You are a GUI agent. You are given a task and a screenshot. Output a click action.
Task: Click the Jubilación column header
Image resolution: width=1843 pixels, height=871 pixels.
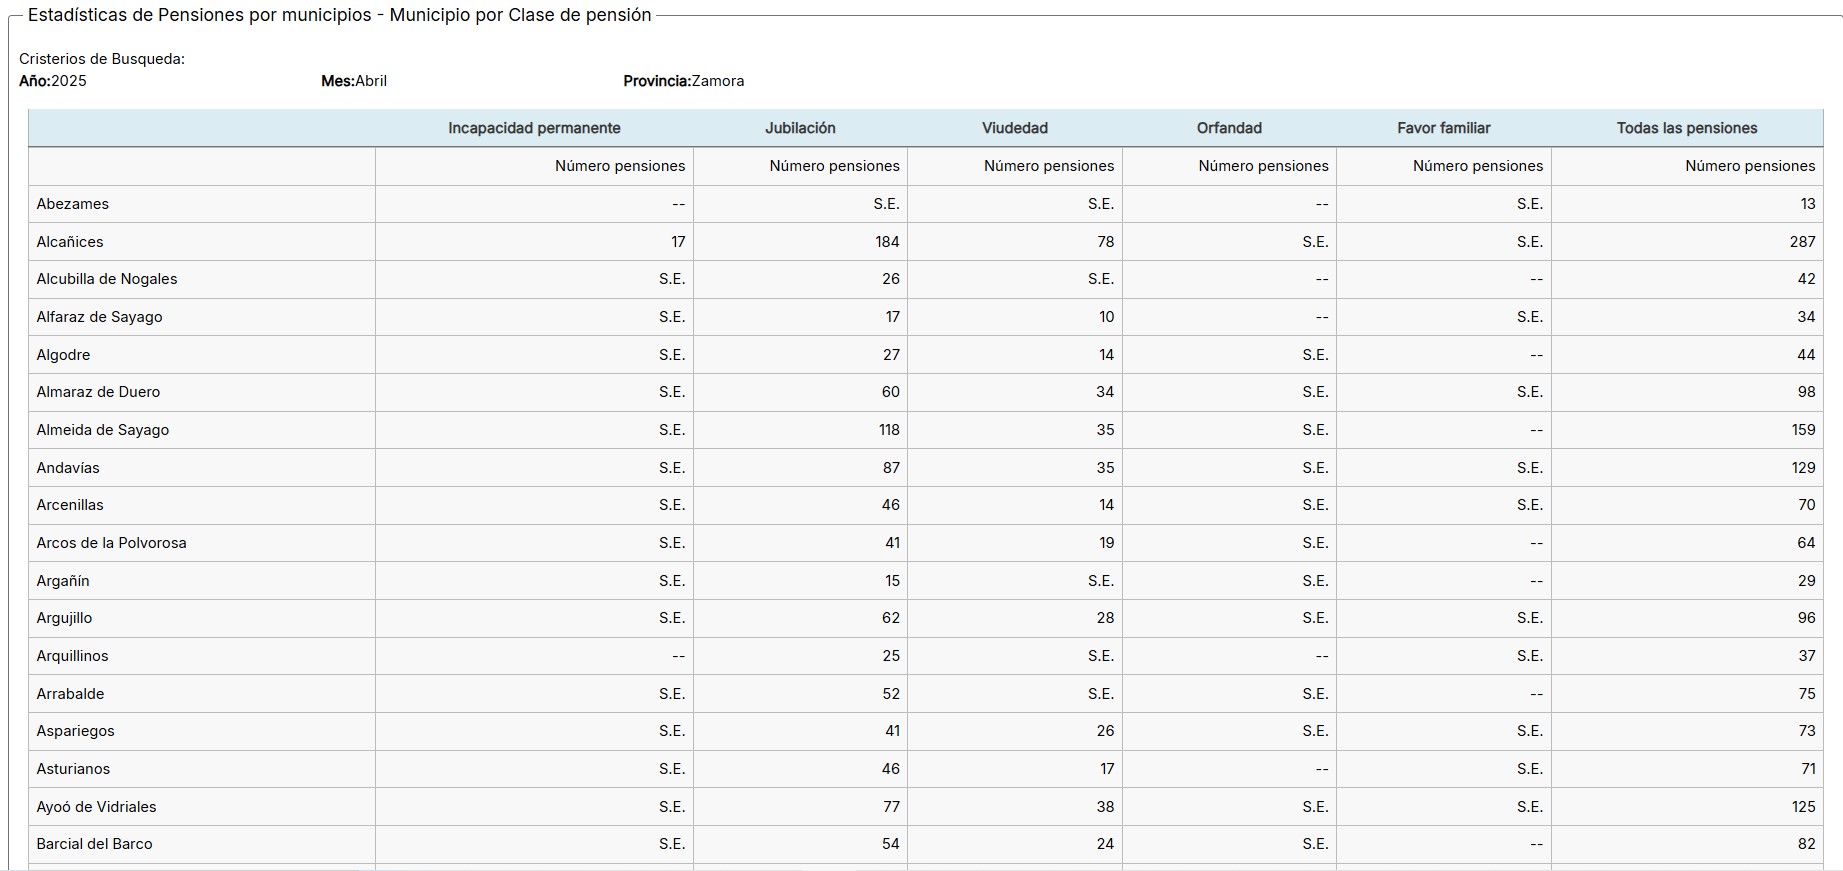point(800,128)
